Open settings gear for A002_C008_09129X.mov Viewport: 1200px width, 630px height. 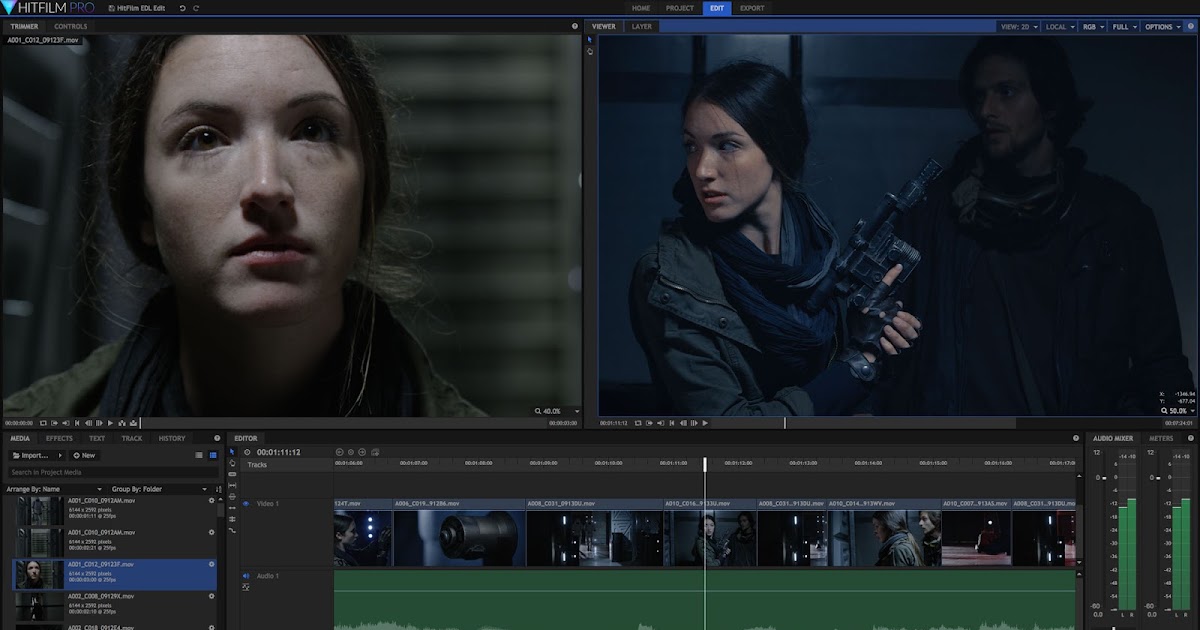point(212,597)
